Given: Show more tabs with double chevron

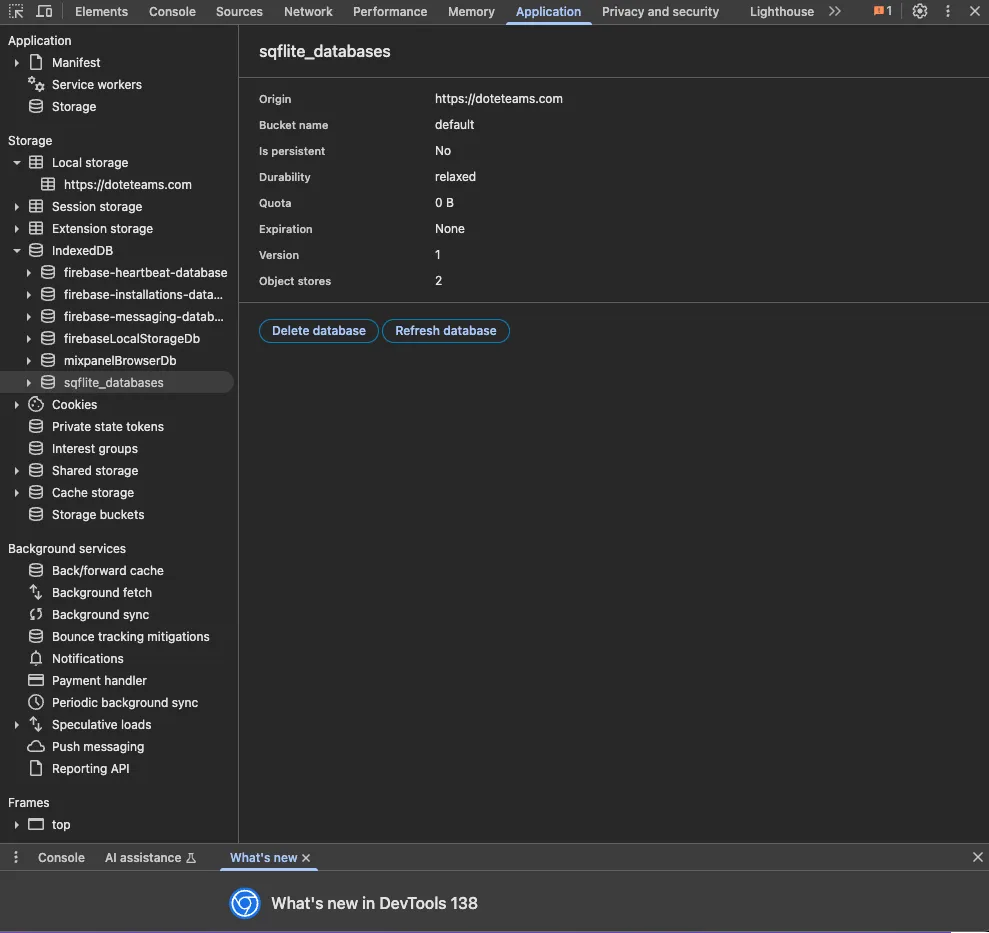Looking at the screenshot, I should pyautogui.click(x=834, y=11).
